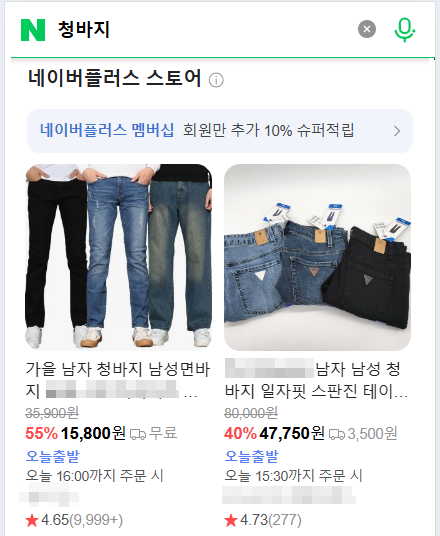Image resolution: width=440 pixels, height=536 pixels.
Task: Open 남자 남성 청바지 일자핏 스판진 title
Action: click(x=316, y=380)
